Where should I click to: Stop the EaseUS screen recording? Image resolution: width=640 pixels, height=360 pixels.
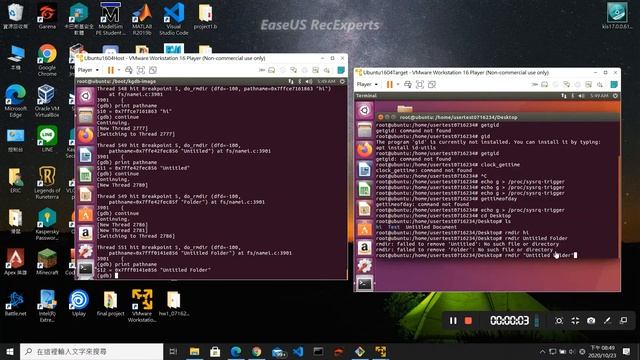469,321
